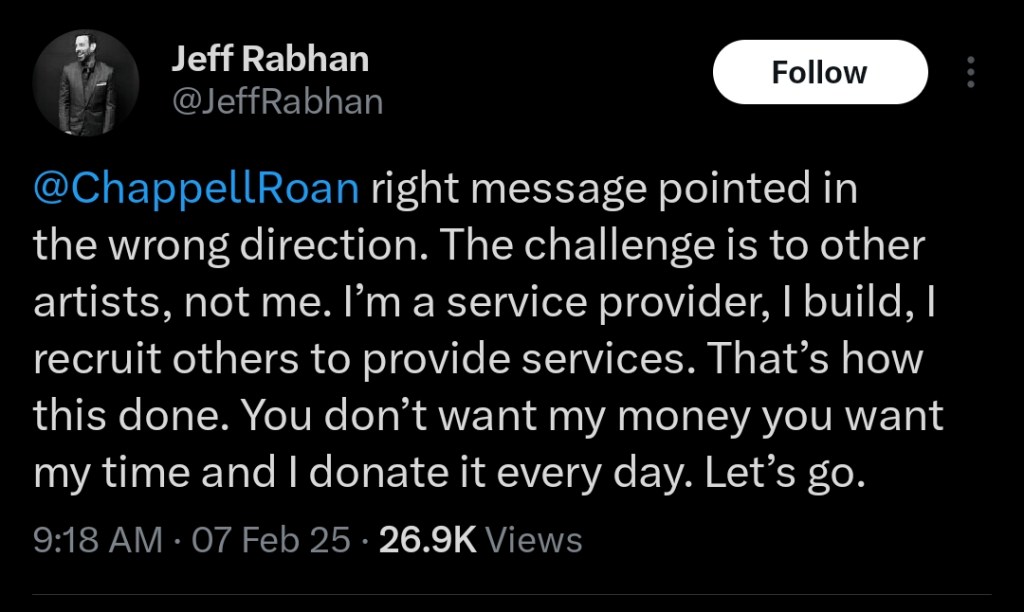
Task: Click the Jeff Rabhan display name
Action: point(270,60)
